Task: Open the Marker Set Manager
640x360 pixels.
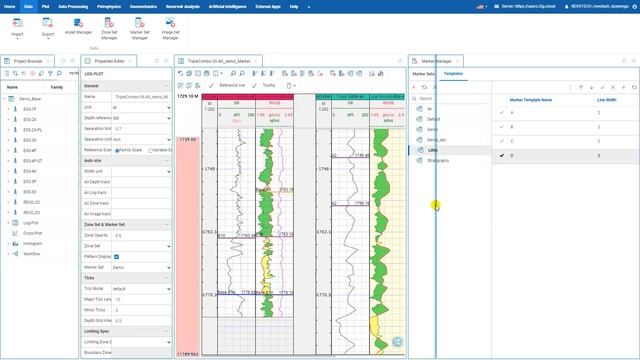Action: coord(140,29)
